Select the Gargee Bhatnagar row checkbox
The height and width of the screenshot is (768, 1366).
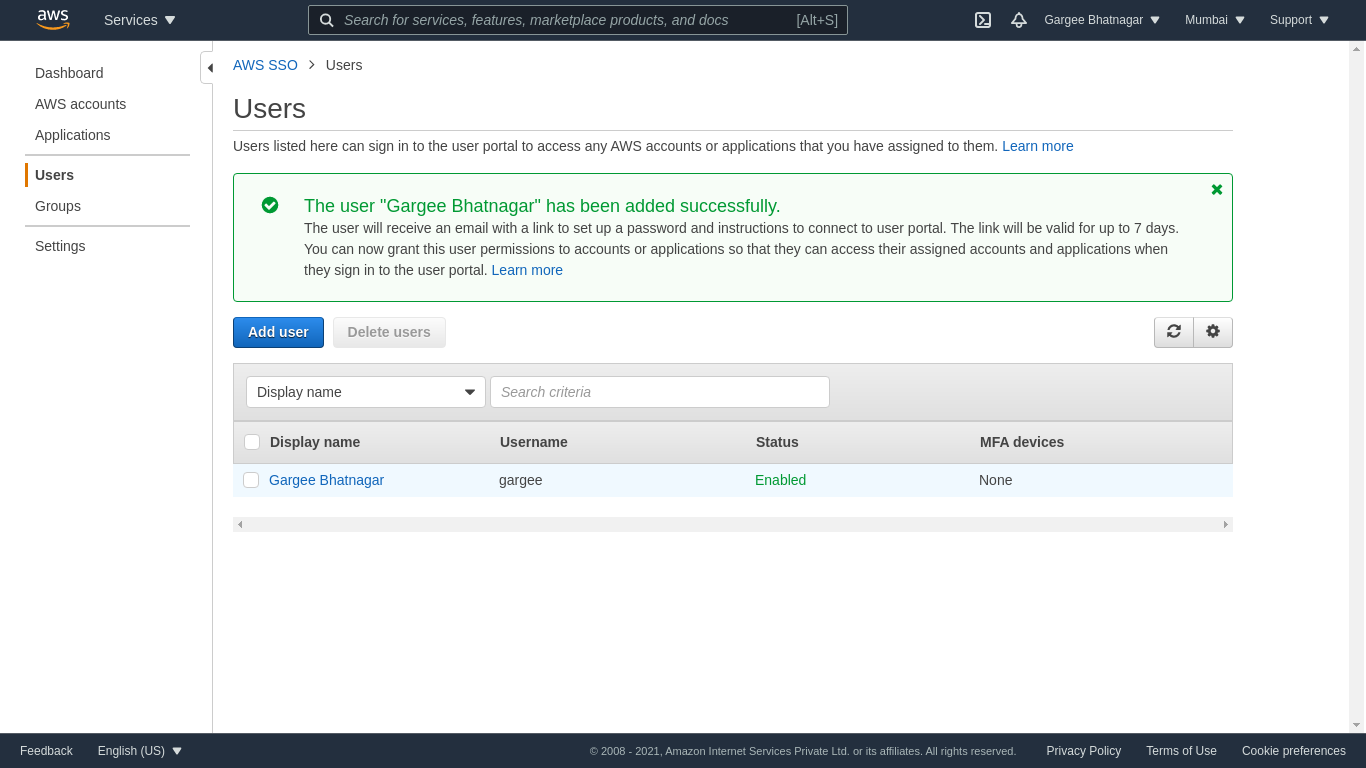[251, 480]
